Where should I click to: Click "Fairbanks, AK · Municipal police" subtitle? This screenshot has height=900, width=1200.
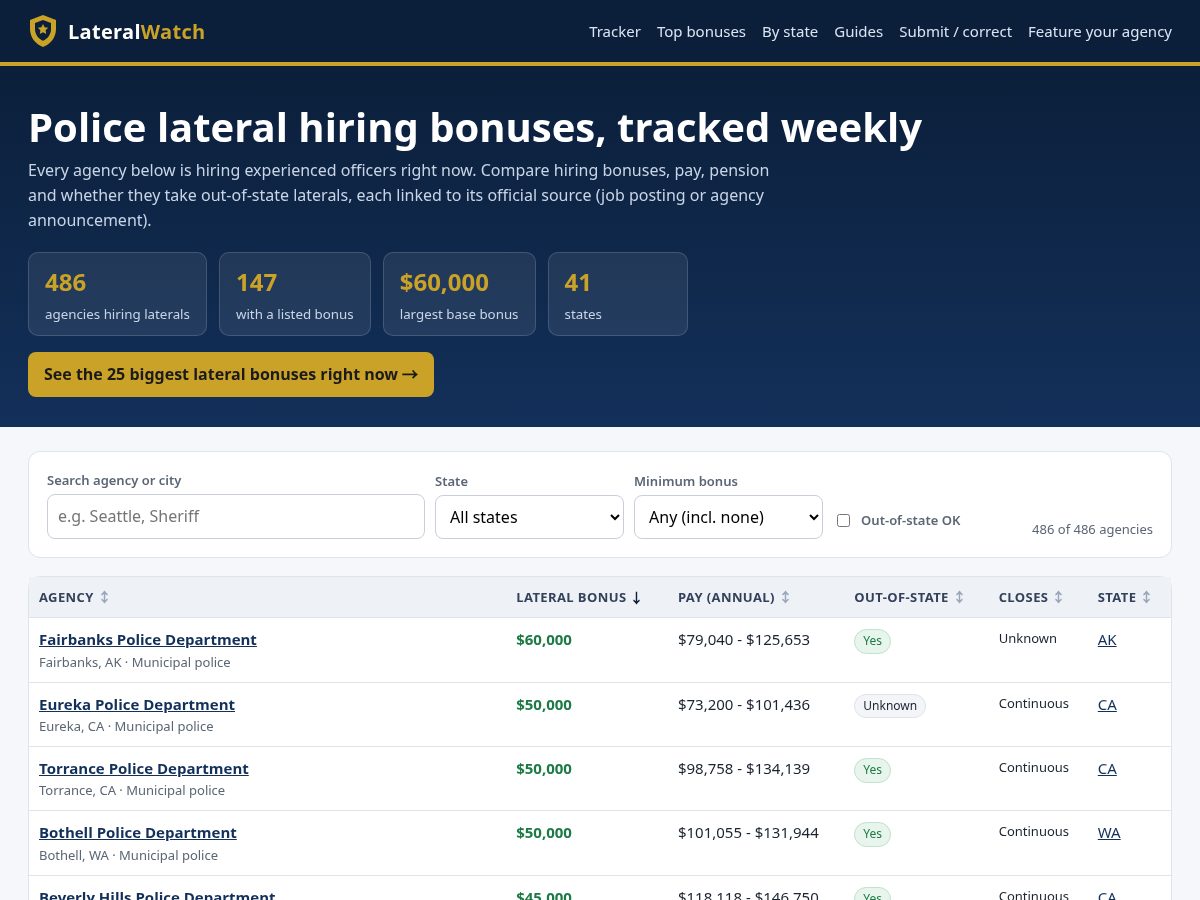click(135, 662)
